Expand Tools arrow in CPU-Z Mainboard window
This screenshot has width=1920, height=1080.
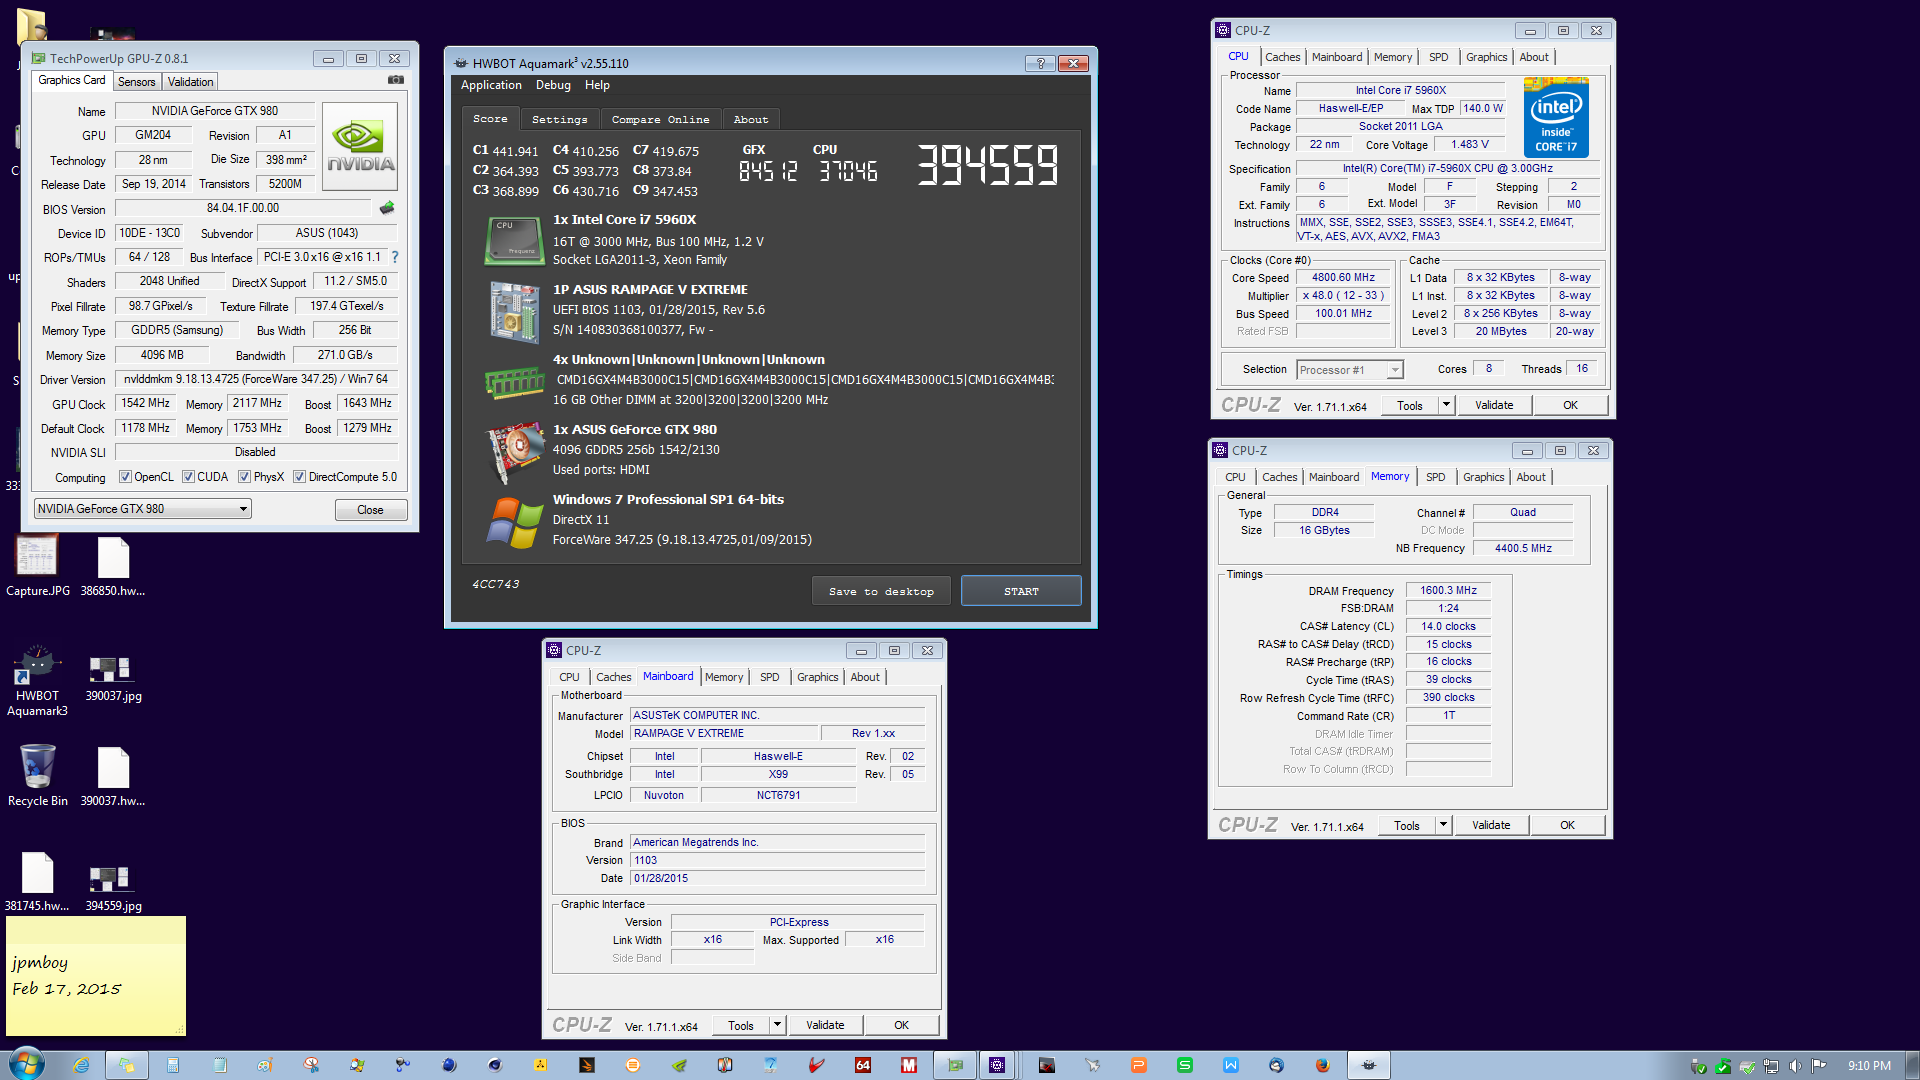click(x=776, y=1025)
